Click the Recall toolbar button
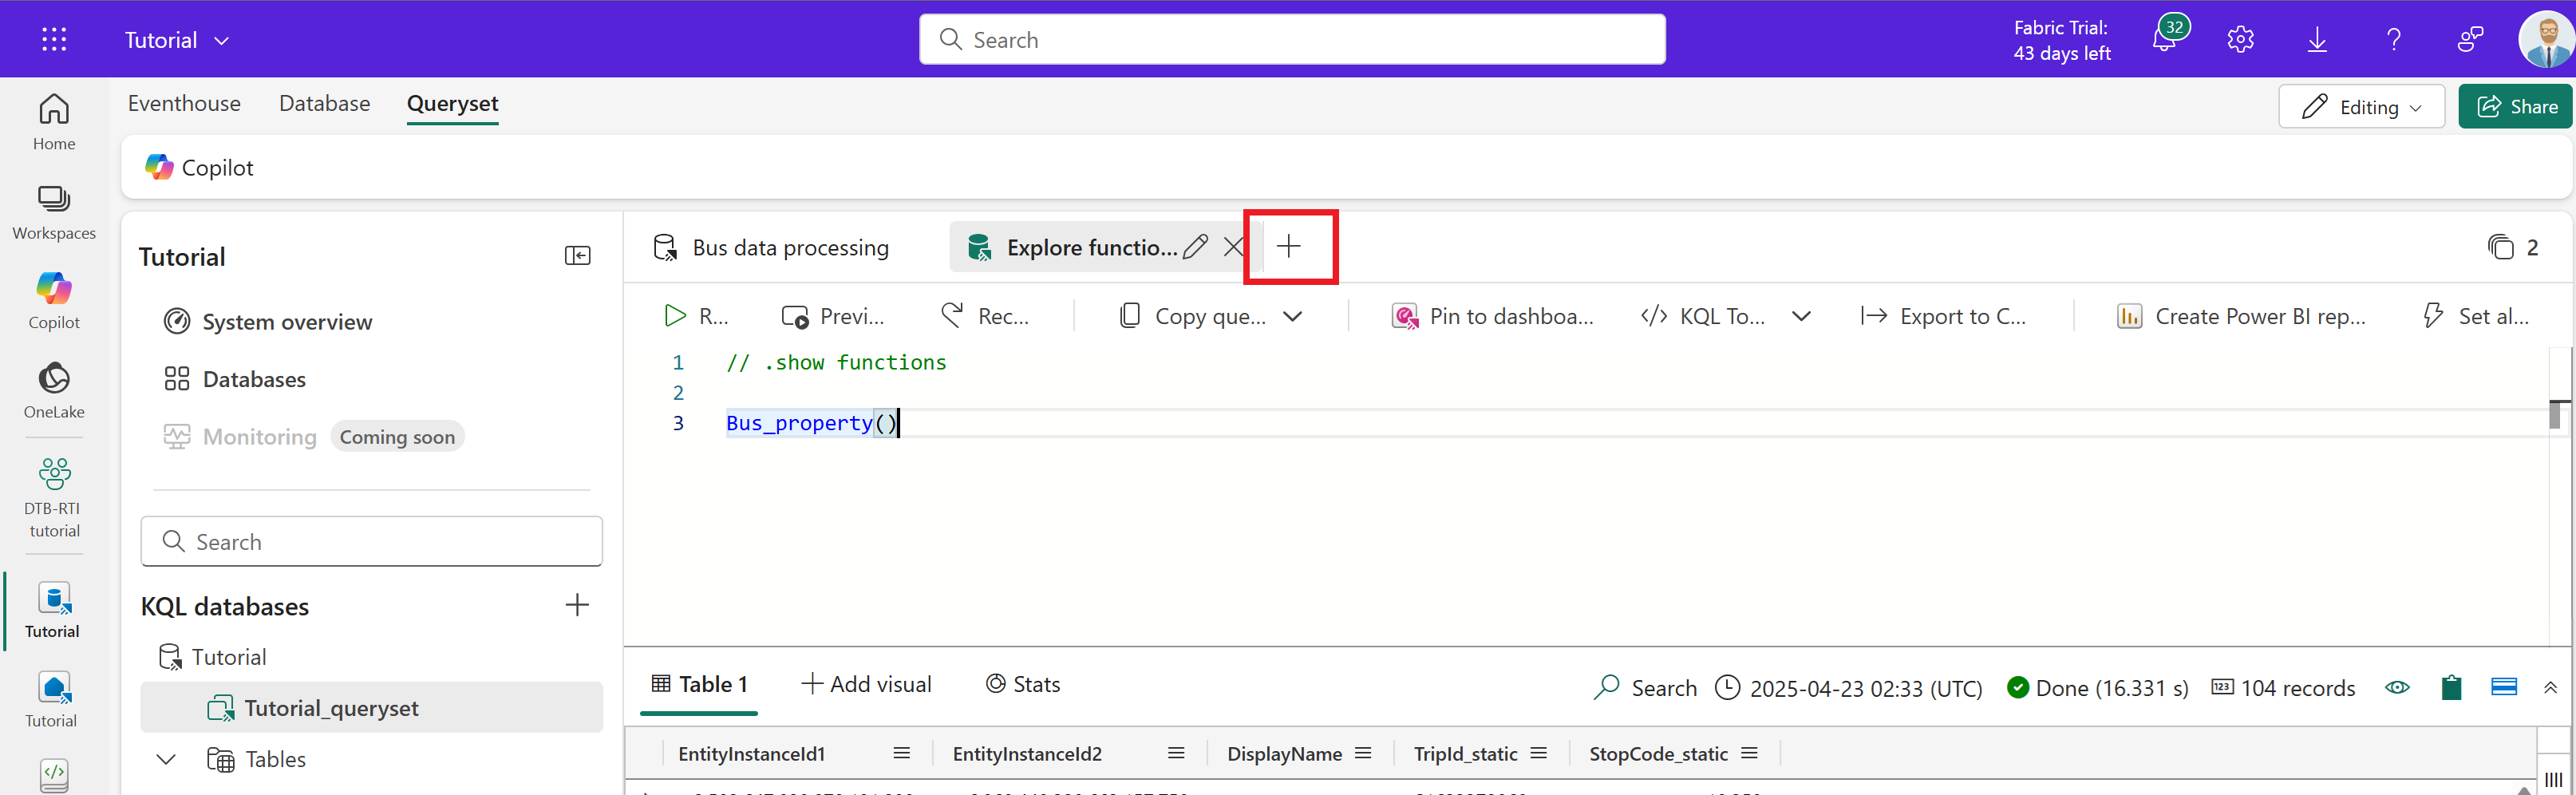 point(985,316)
